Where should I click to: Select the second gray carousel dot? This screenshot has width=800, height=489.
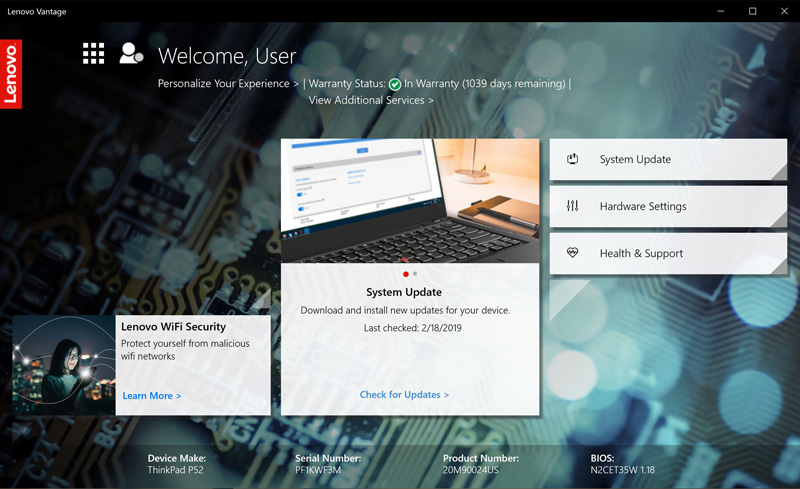[415, 274]
